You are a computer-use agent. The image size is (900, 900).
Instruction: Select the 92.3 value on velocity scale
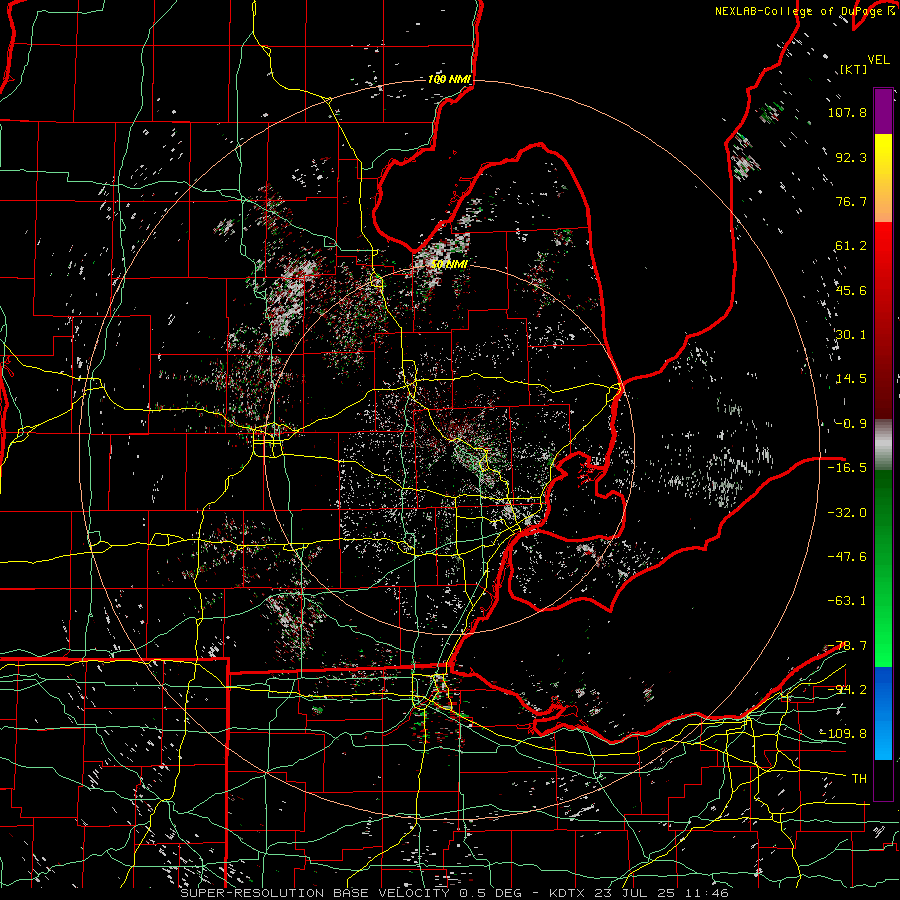(851, 157)
